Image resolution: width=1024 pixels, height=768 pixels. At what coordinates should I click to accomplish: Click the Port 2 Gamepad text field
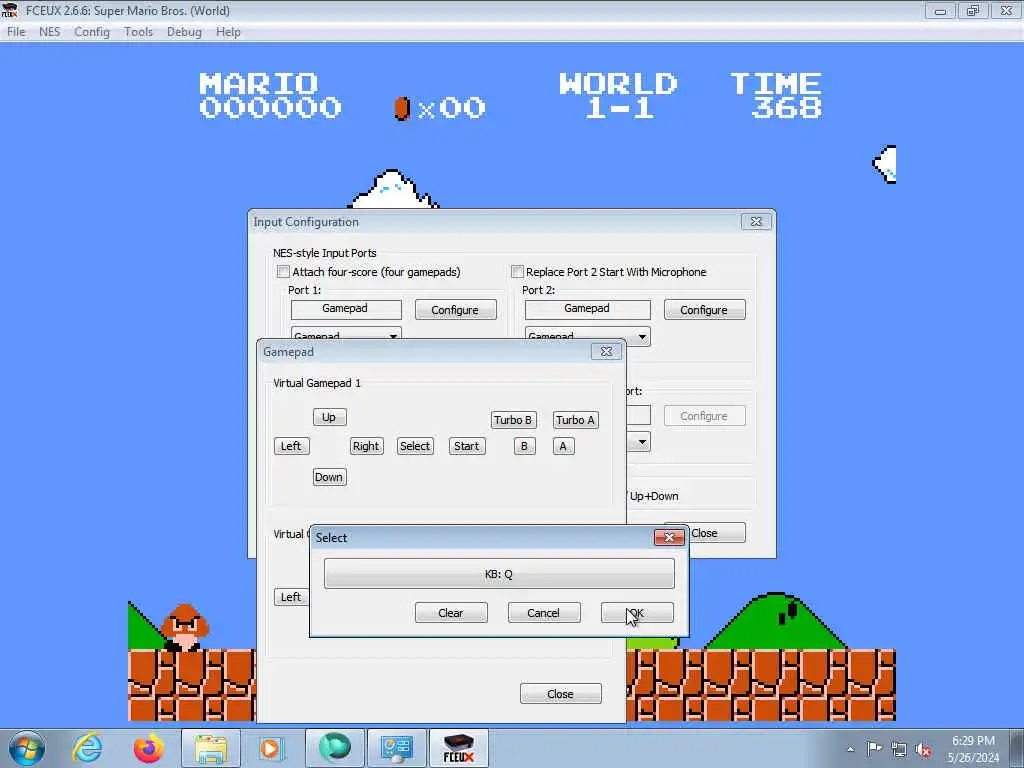point(587,309)
